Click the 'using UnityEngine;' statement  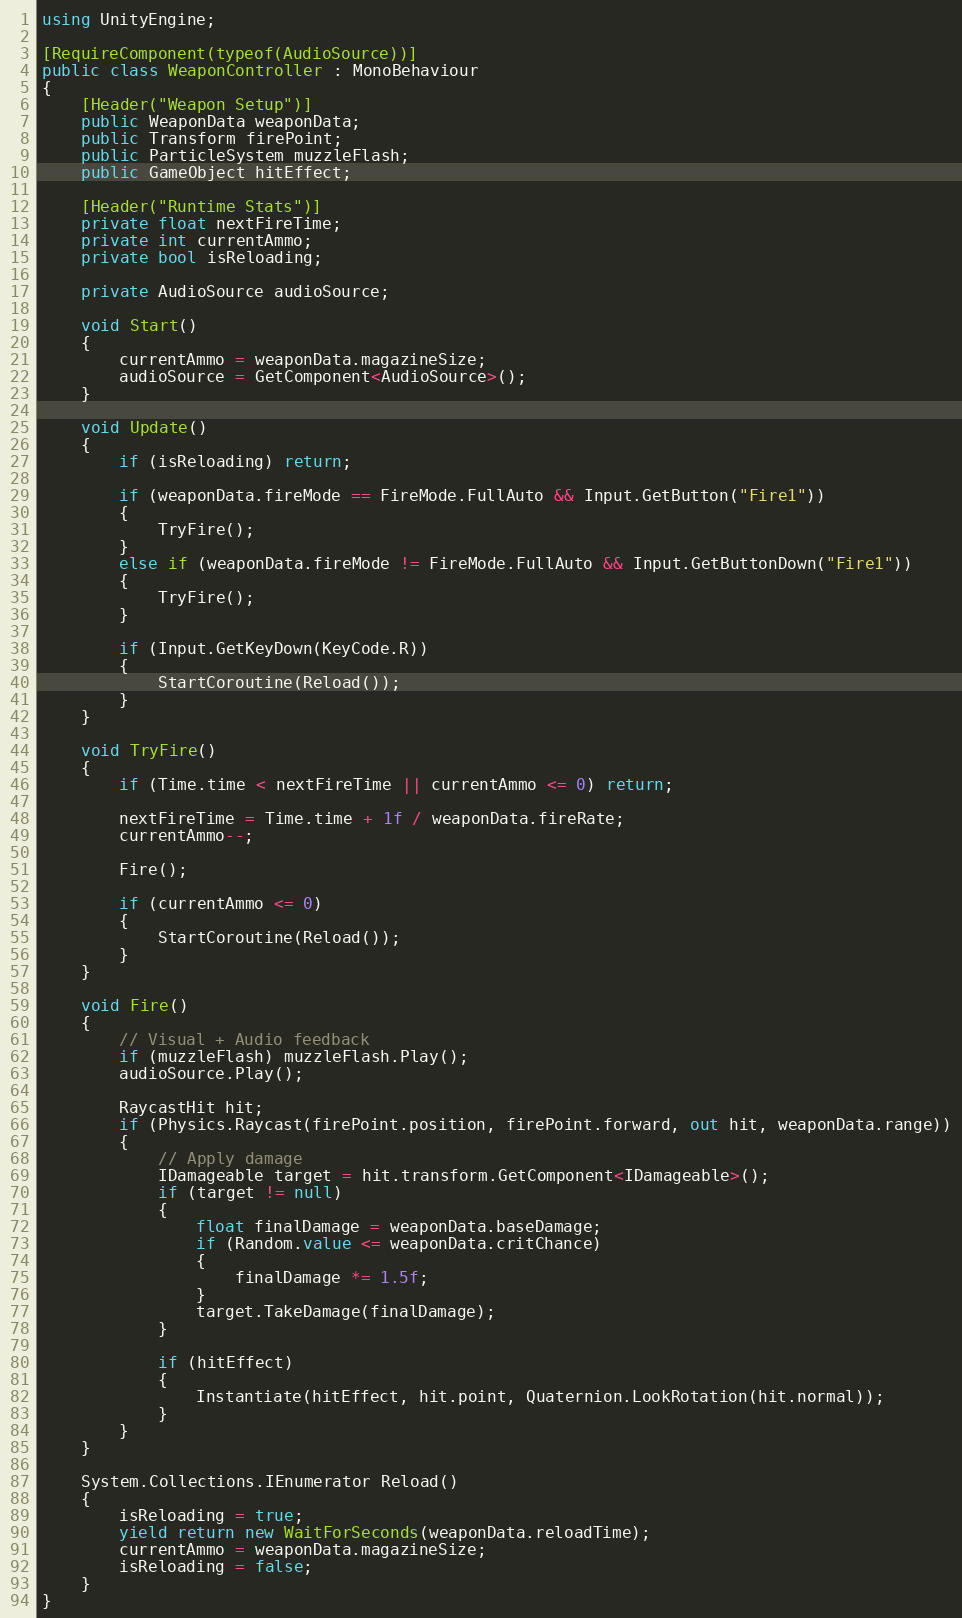[x=128, y=18]
